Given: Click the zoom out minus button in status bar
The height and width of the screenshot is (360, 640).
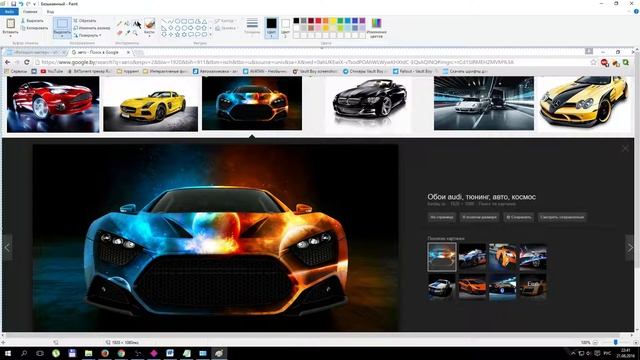Looking at the screenshot, I should (x=596, y=342).
